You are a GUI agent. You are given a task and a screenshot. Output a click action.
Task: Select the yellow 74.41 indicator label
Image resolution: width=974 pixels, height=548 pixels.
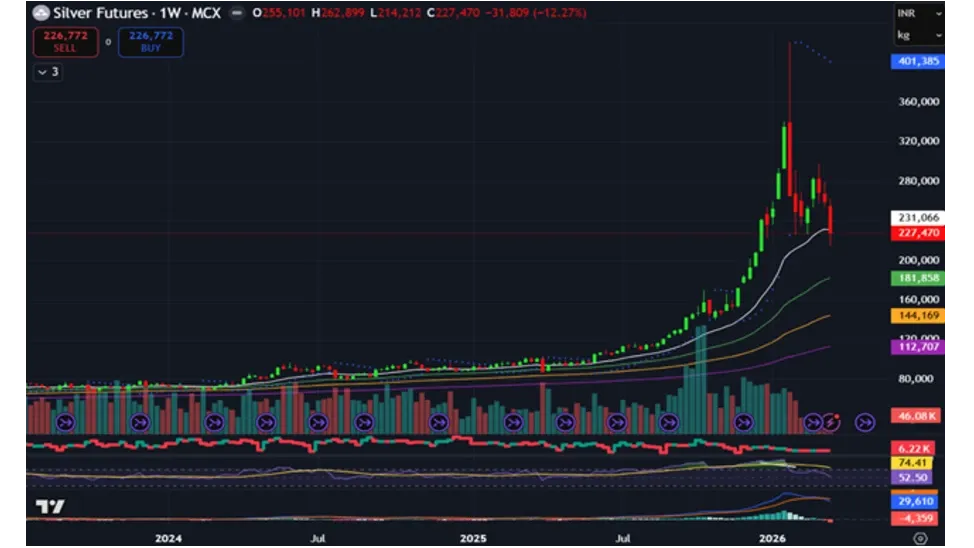click(912, 463)
